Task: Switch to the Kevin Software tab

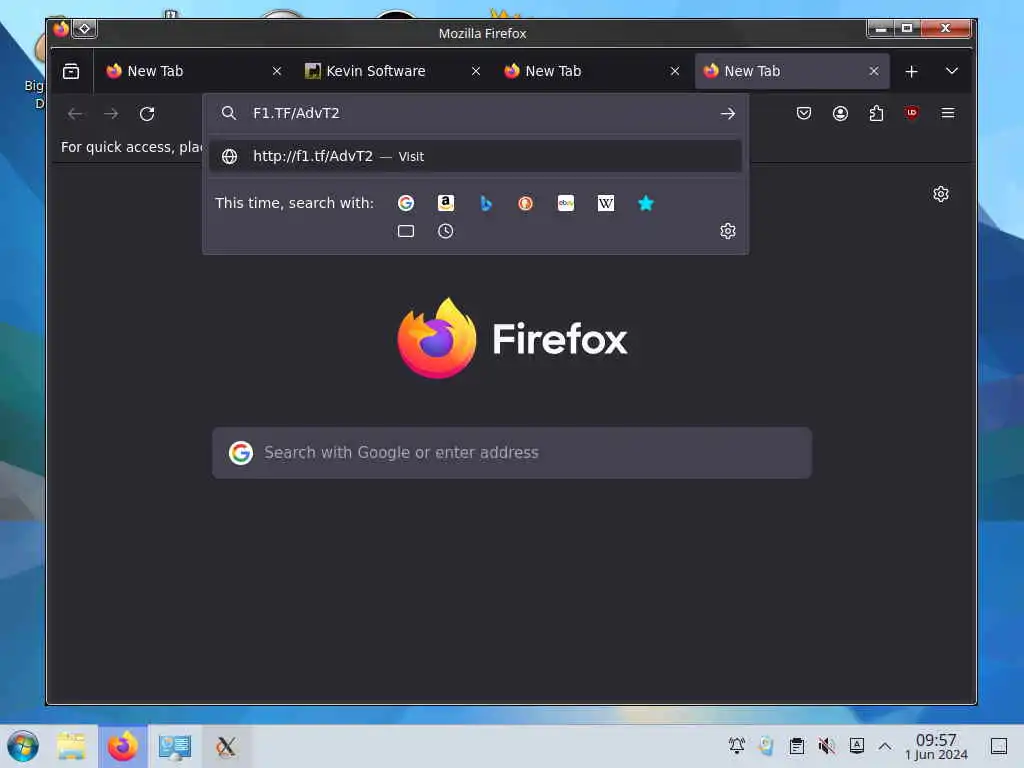Action: [x=393, y=71]
